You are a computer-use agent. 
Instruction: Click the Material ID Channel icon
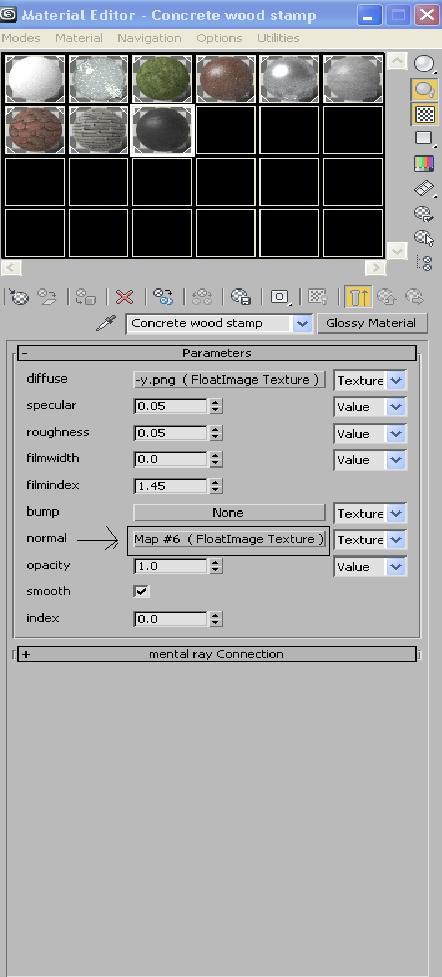coord(279,297)
